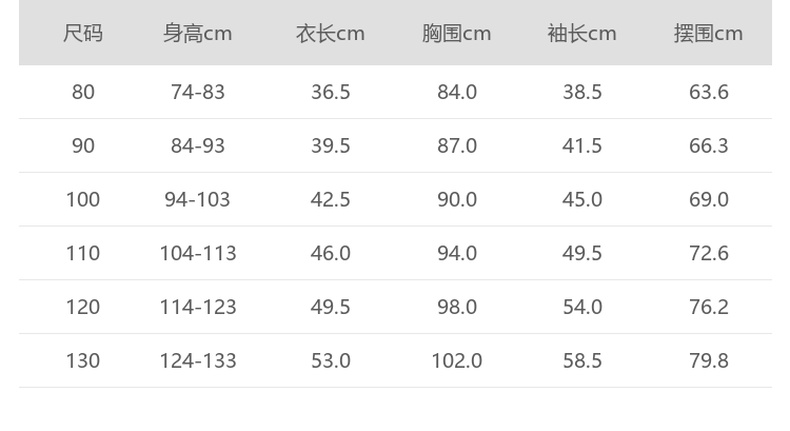The height and width of the screenshot is (431, 790).
Task: Click the size 90 cell
Action: click(x=83, y=146)
